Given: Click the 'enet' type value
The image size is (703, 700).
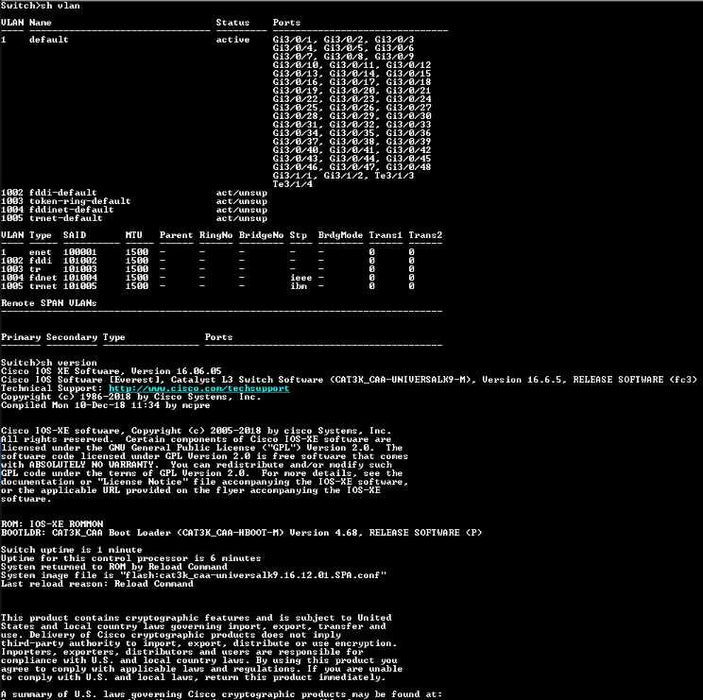Looking at the screenshot, I should point(40,252).
